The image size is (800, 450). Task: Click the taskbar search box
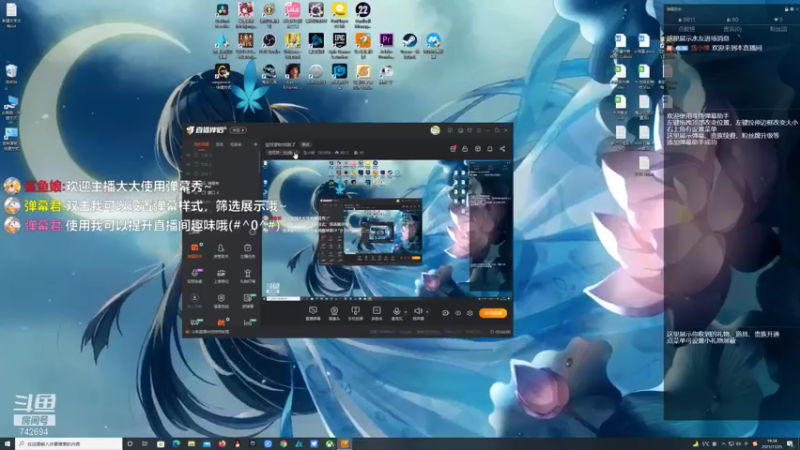point(69,444)
